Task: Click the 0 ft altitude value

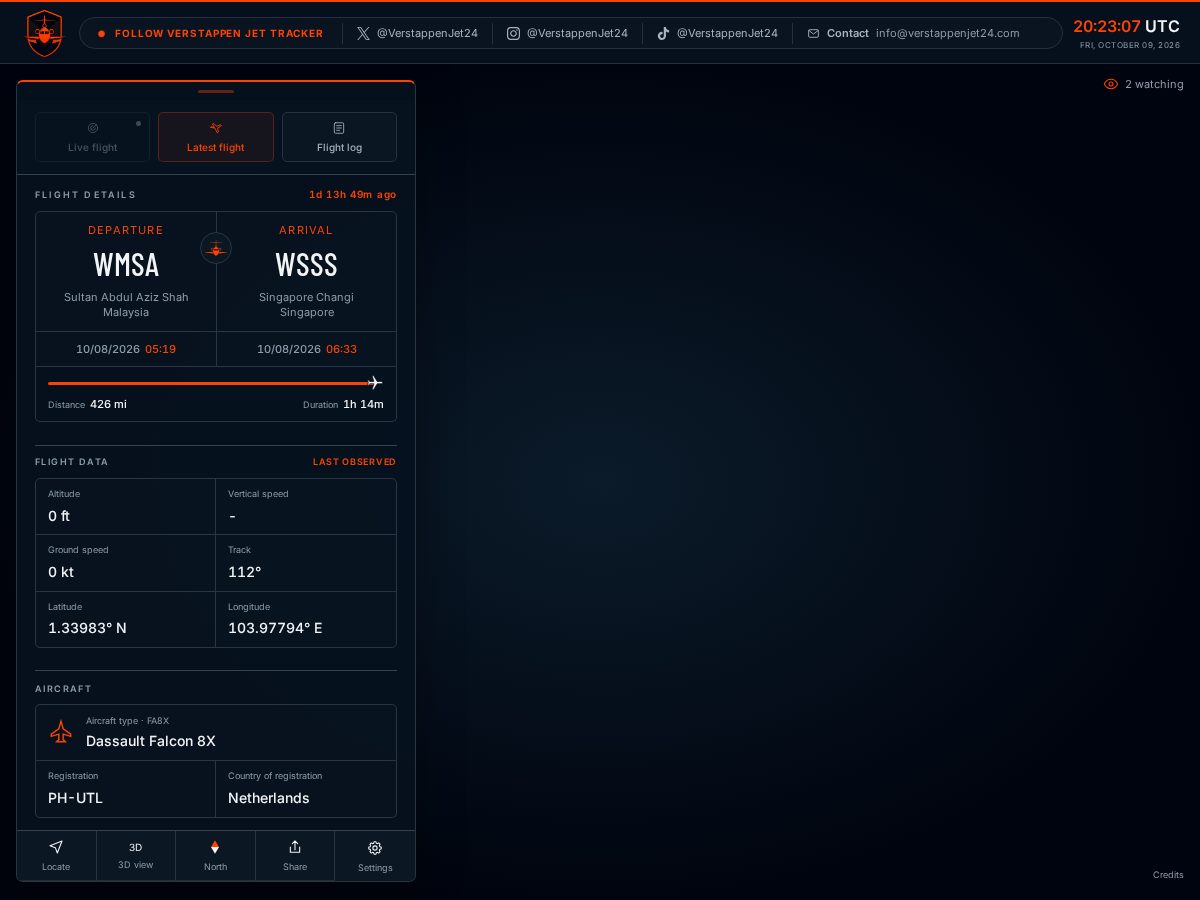Action: [59, 516]
